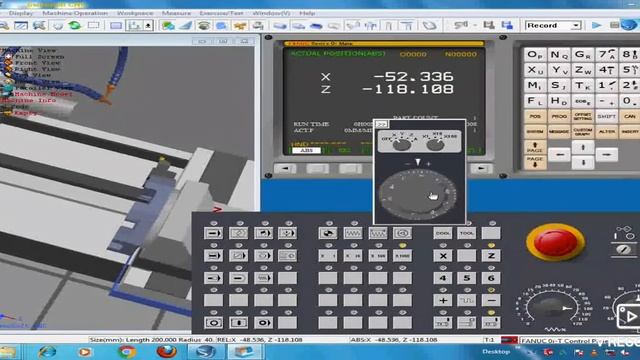Click the ABS softkey on the CNC screen
The image size is (640, 360).
point(306,150)
